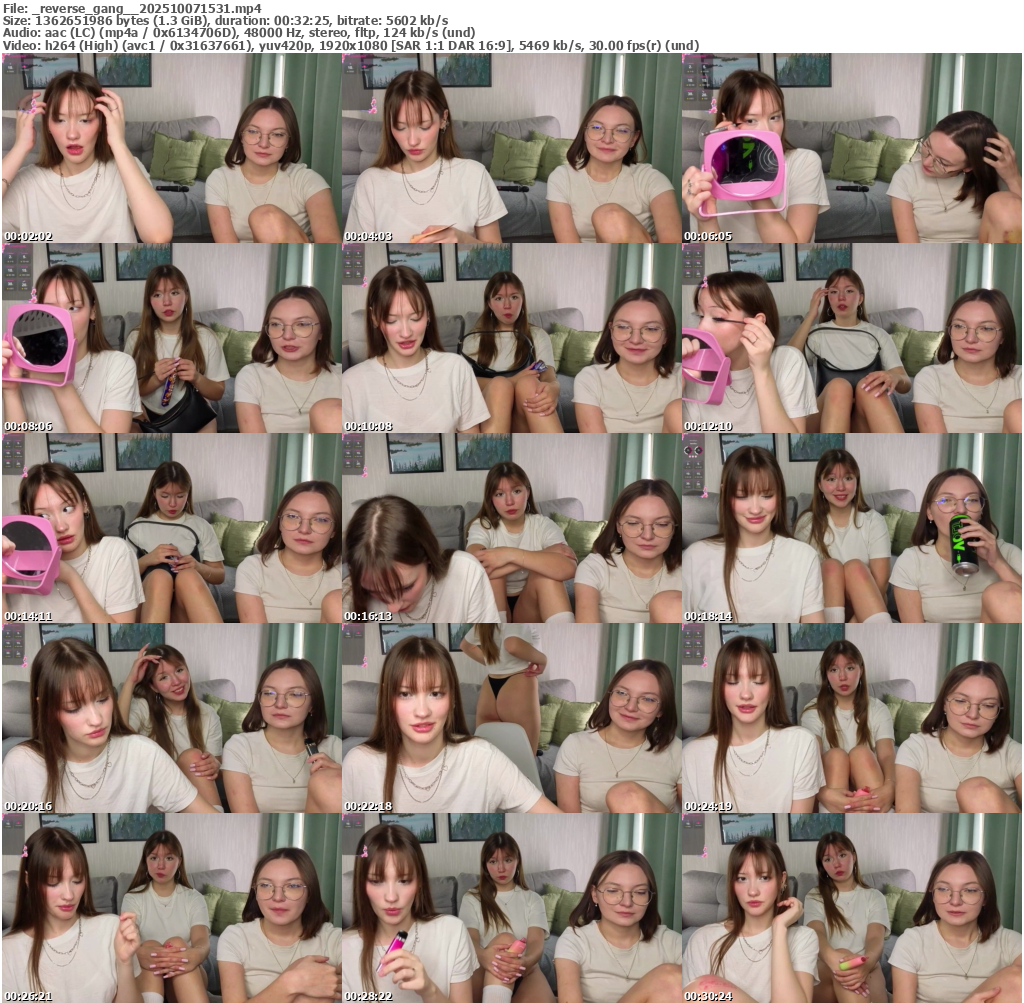Select the file name text reverse_gang 202510071531.mp4
The width and height of the screenshot is (1024, 1003).
pos(146,8)
